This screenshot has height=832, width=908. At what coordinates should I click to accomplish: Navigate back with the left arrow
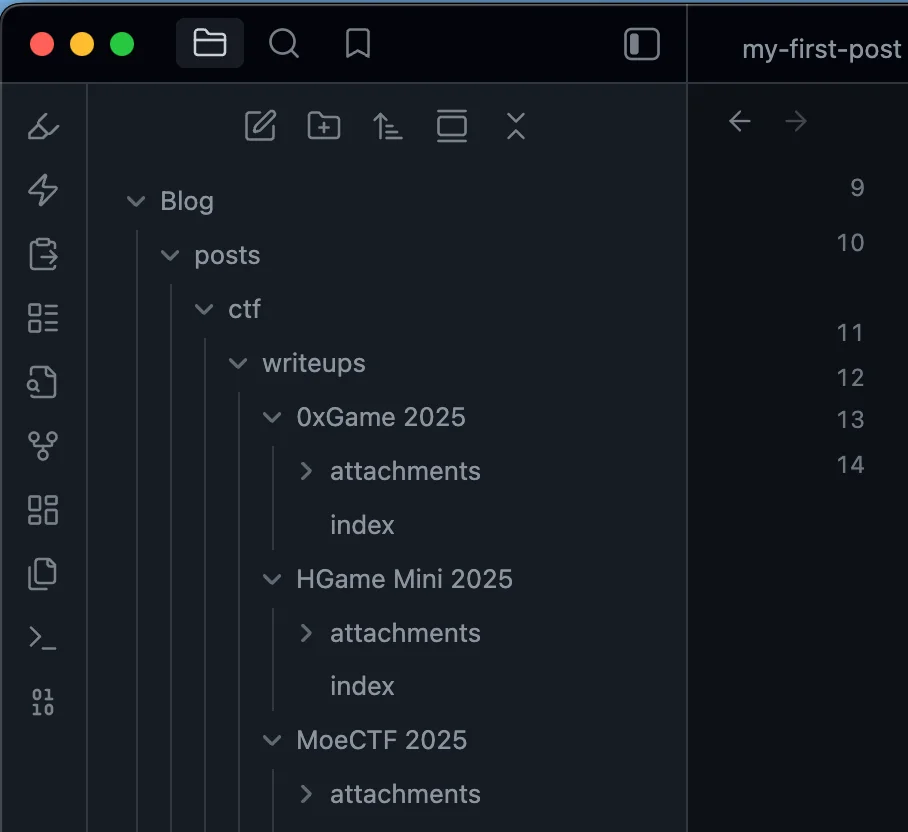[740, 122]
